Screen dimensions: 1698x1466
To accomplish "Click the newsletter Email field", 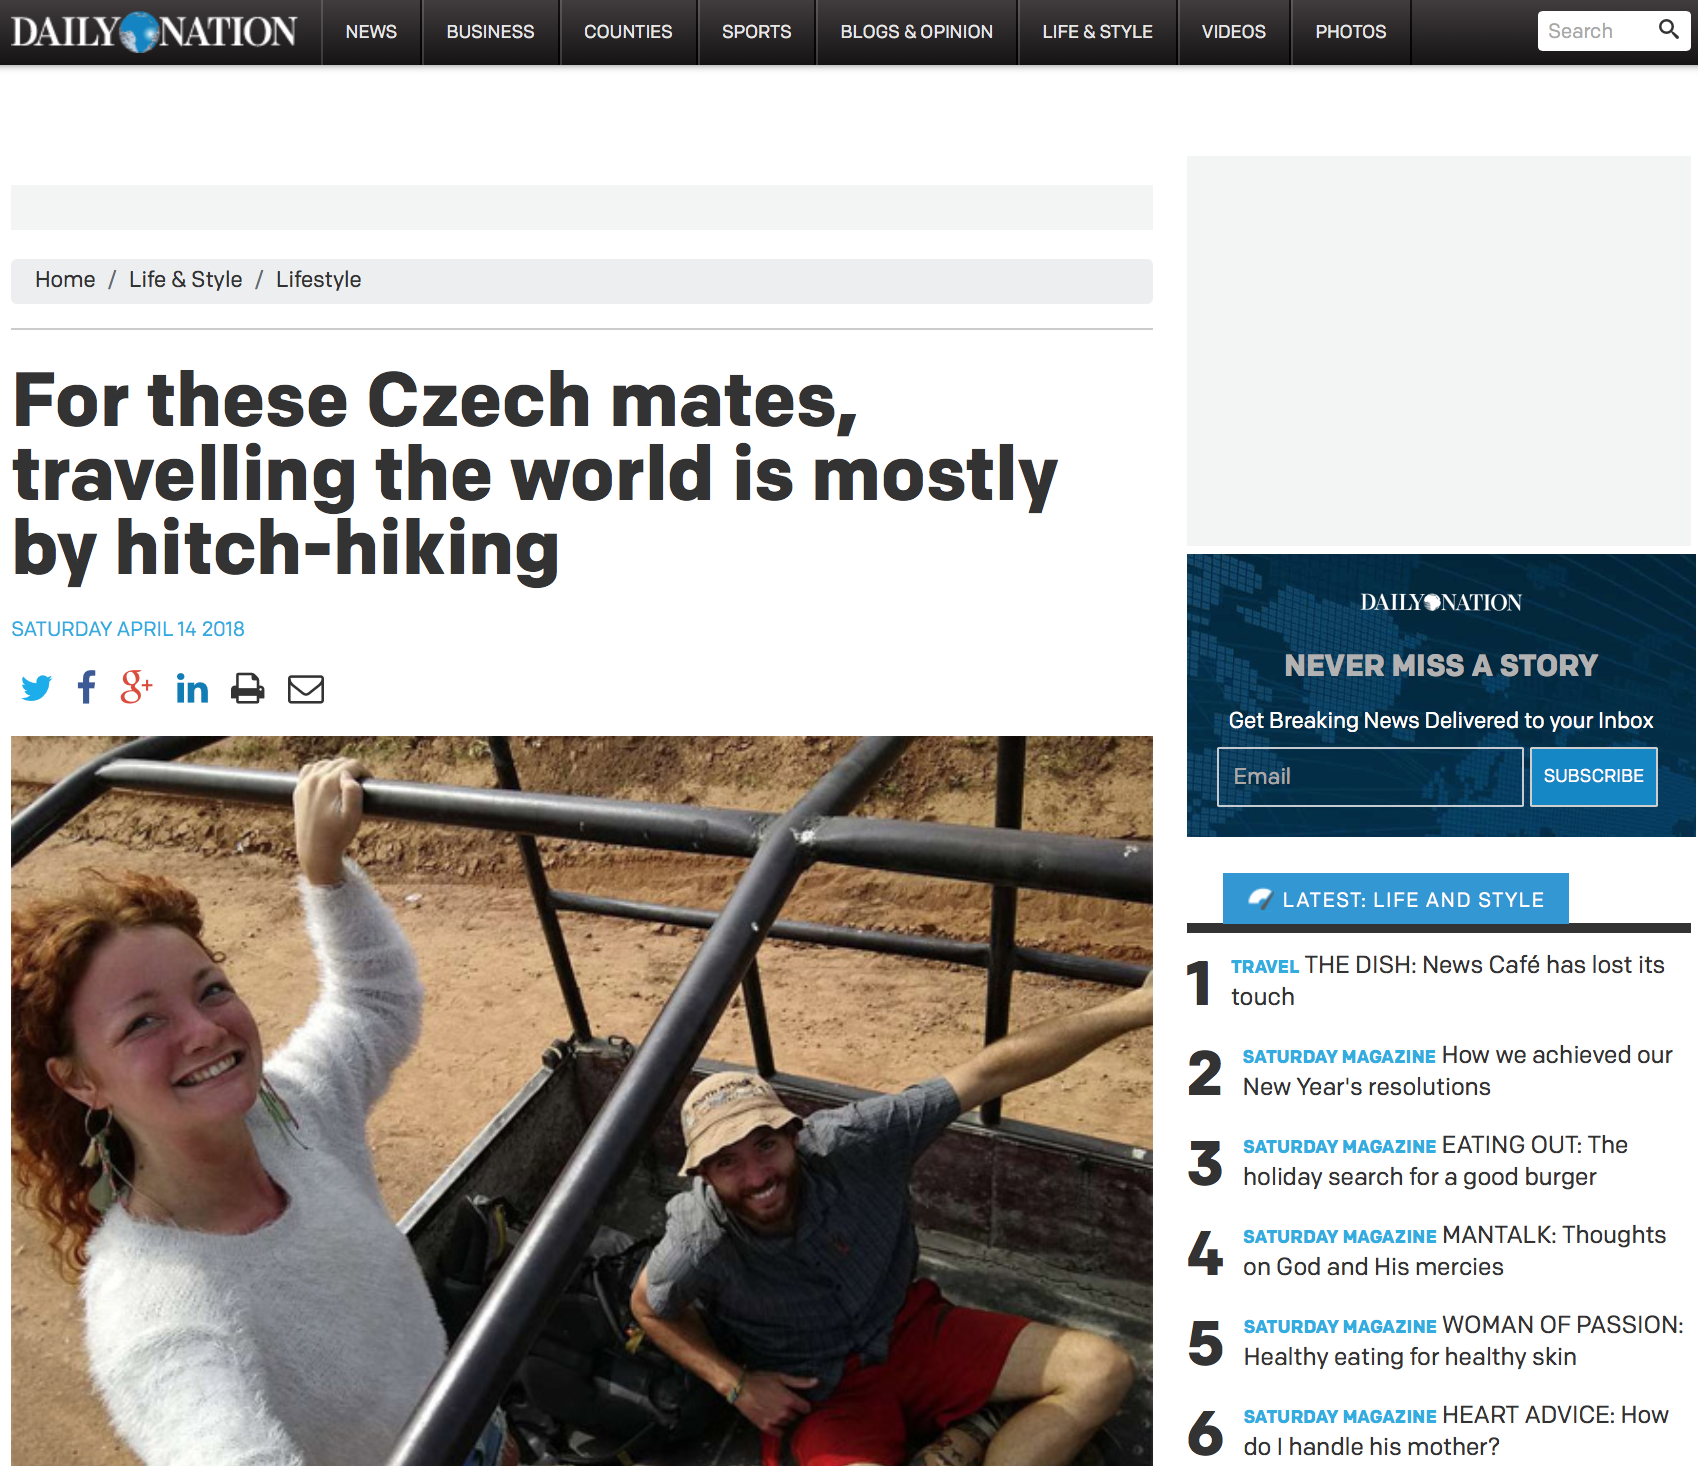I will click(1370, 777).
